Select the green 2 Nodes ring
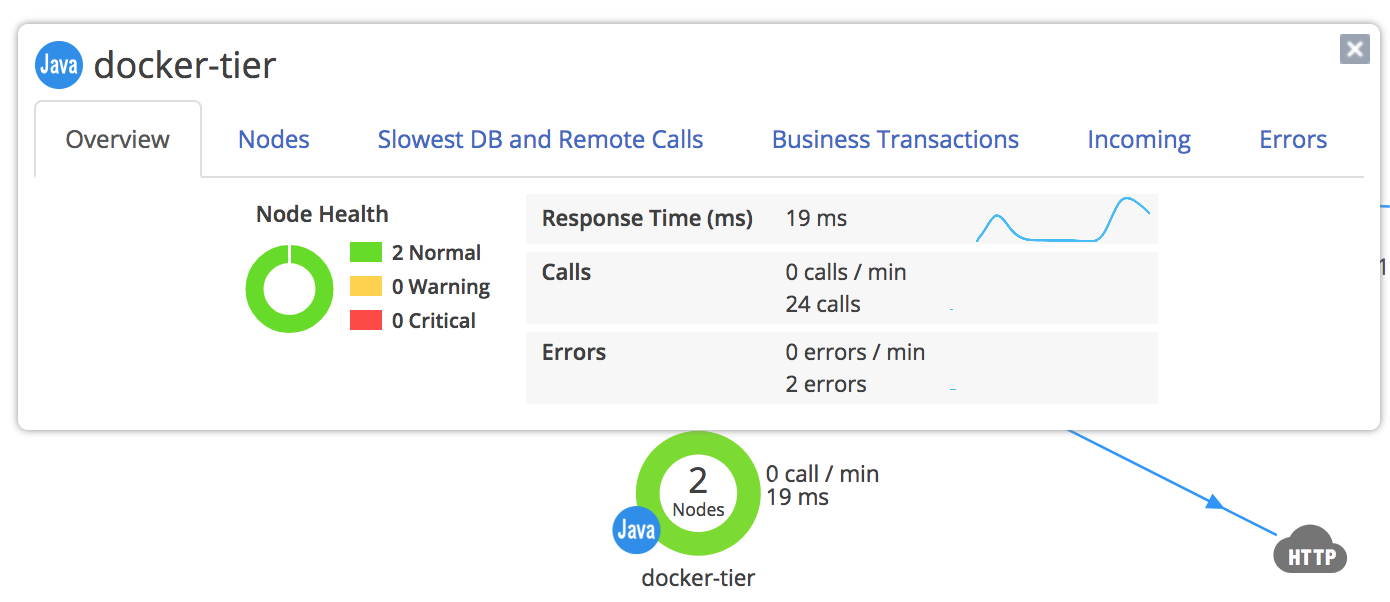1390x602 pixels. point(698,493)
